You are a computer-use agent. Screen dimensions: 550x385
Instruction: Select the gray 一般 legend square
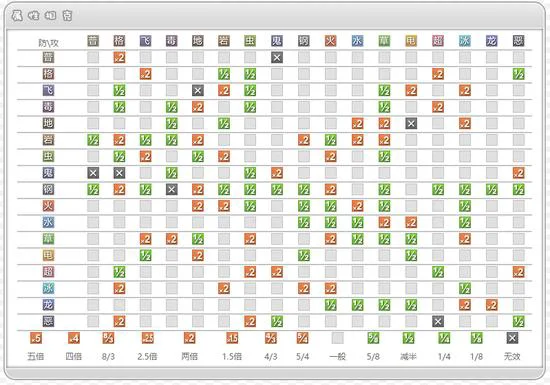tap(337, 338)
